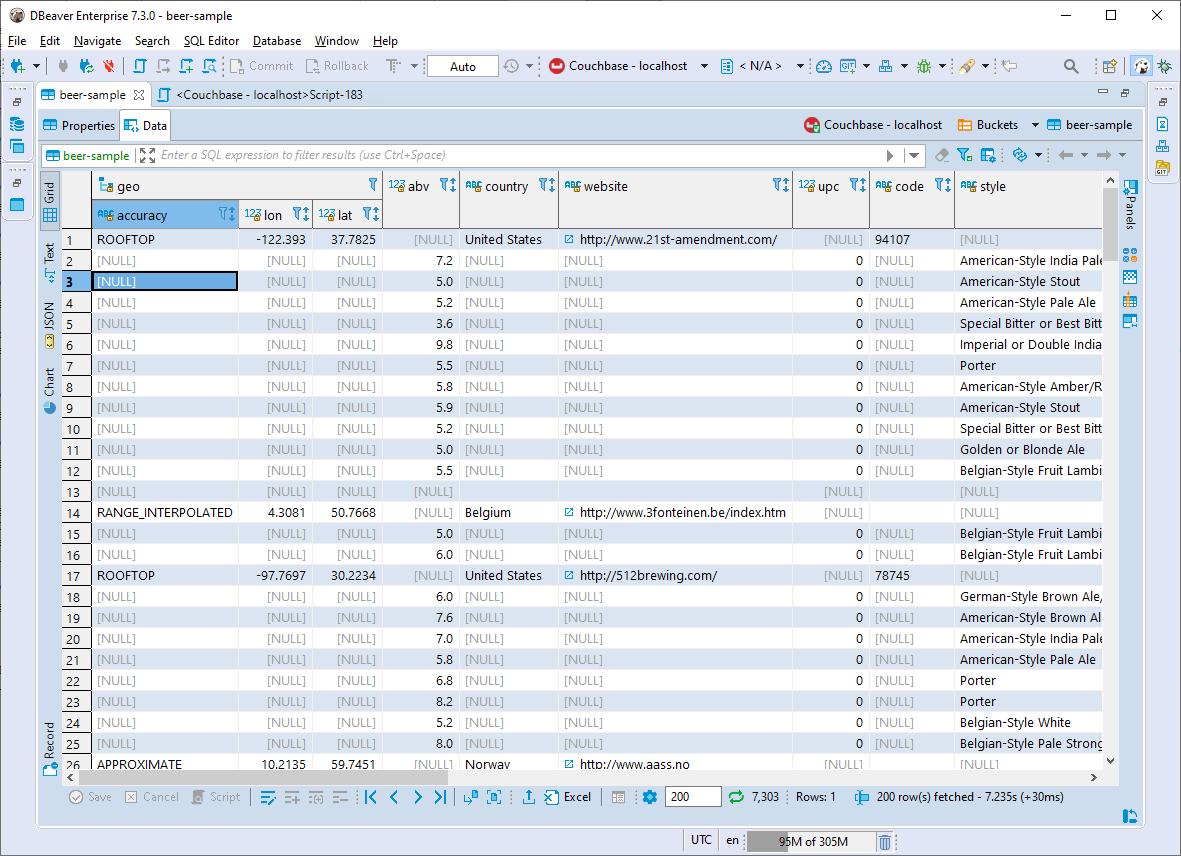The image size is (1181, 856).
Task: Jump to the last row navigation arrow
Action: coord(440,797)
